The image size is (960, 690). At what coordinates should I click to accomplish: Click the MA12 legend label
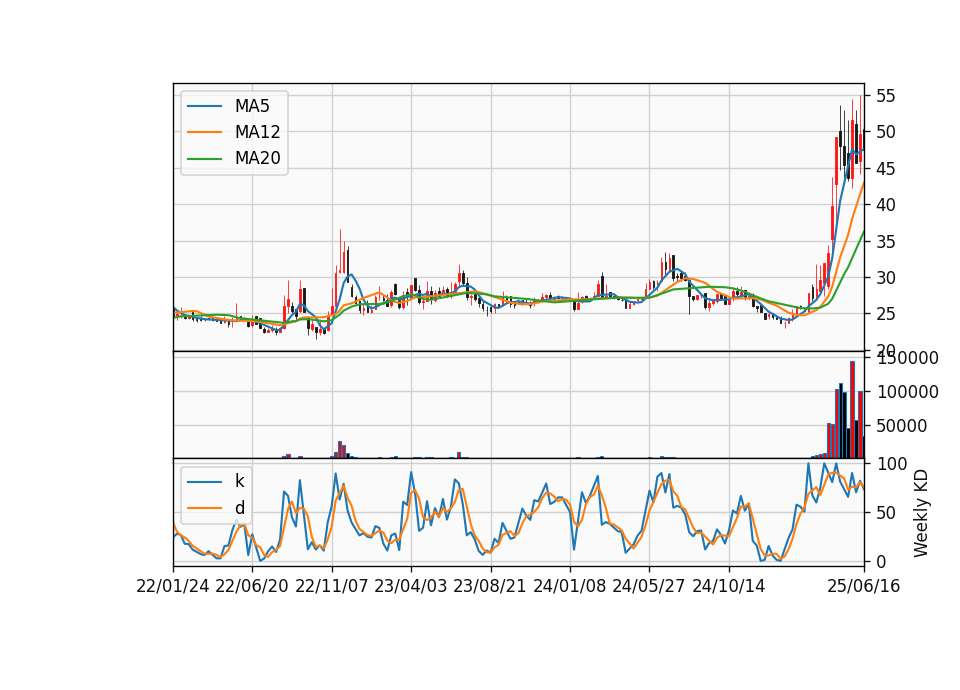tap(258, 132)
